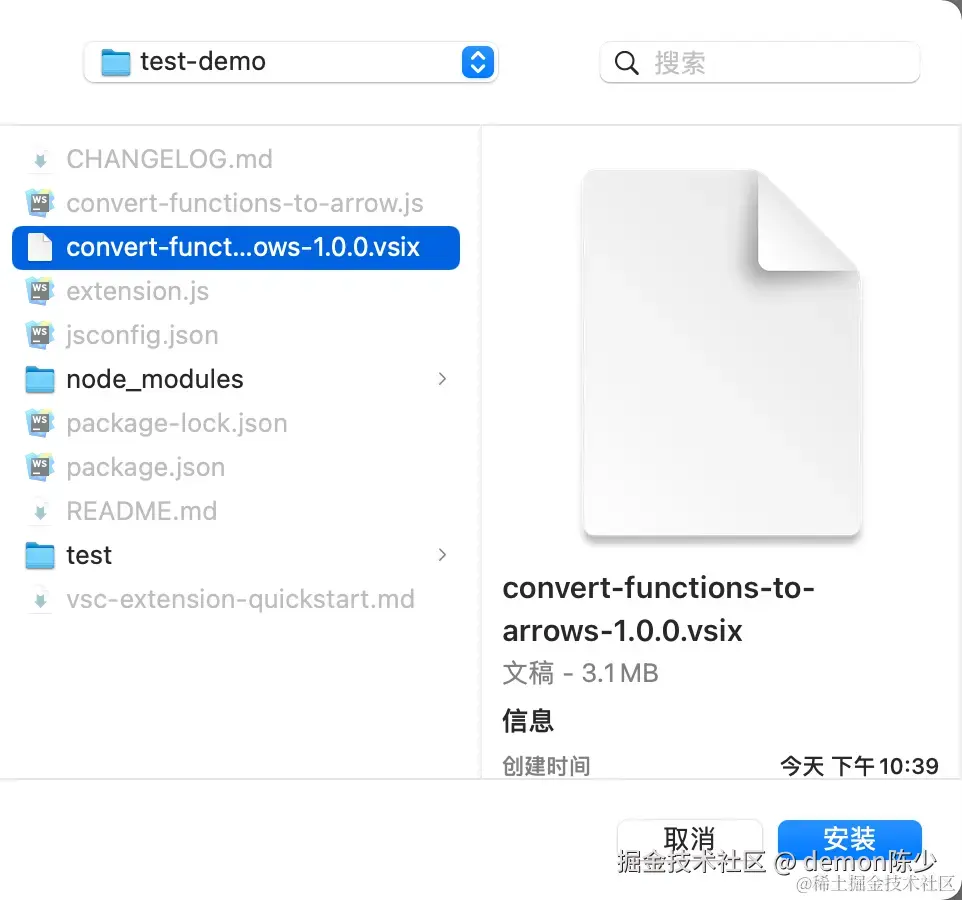The width and height of the screenshot is (962, 900).
Task: Click the package-lock.json file icon
Action: point(40,423)
